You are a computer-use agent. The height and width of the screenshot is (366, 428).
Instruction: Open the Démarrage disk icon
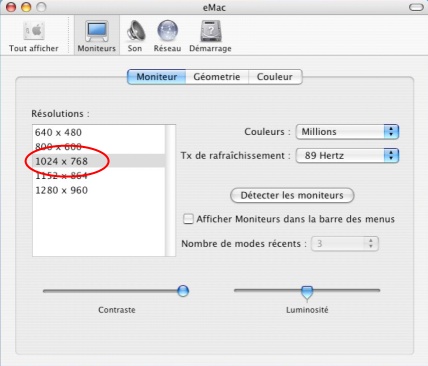211,31
